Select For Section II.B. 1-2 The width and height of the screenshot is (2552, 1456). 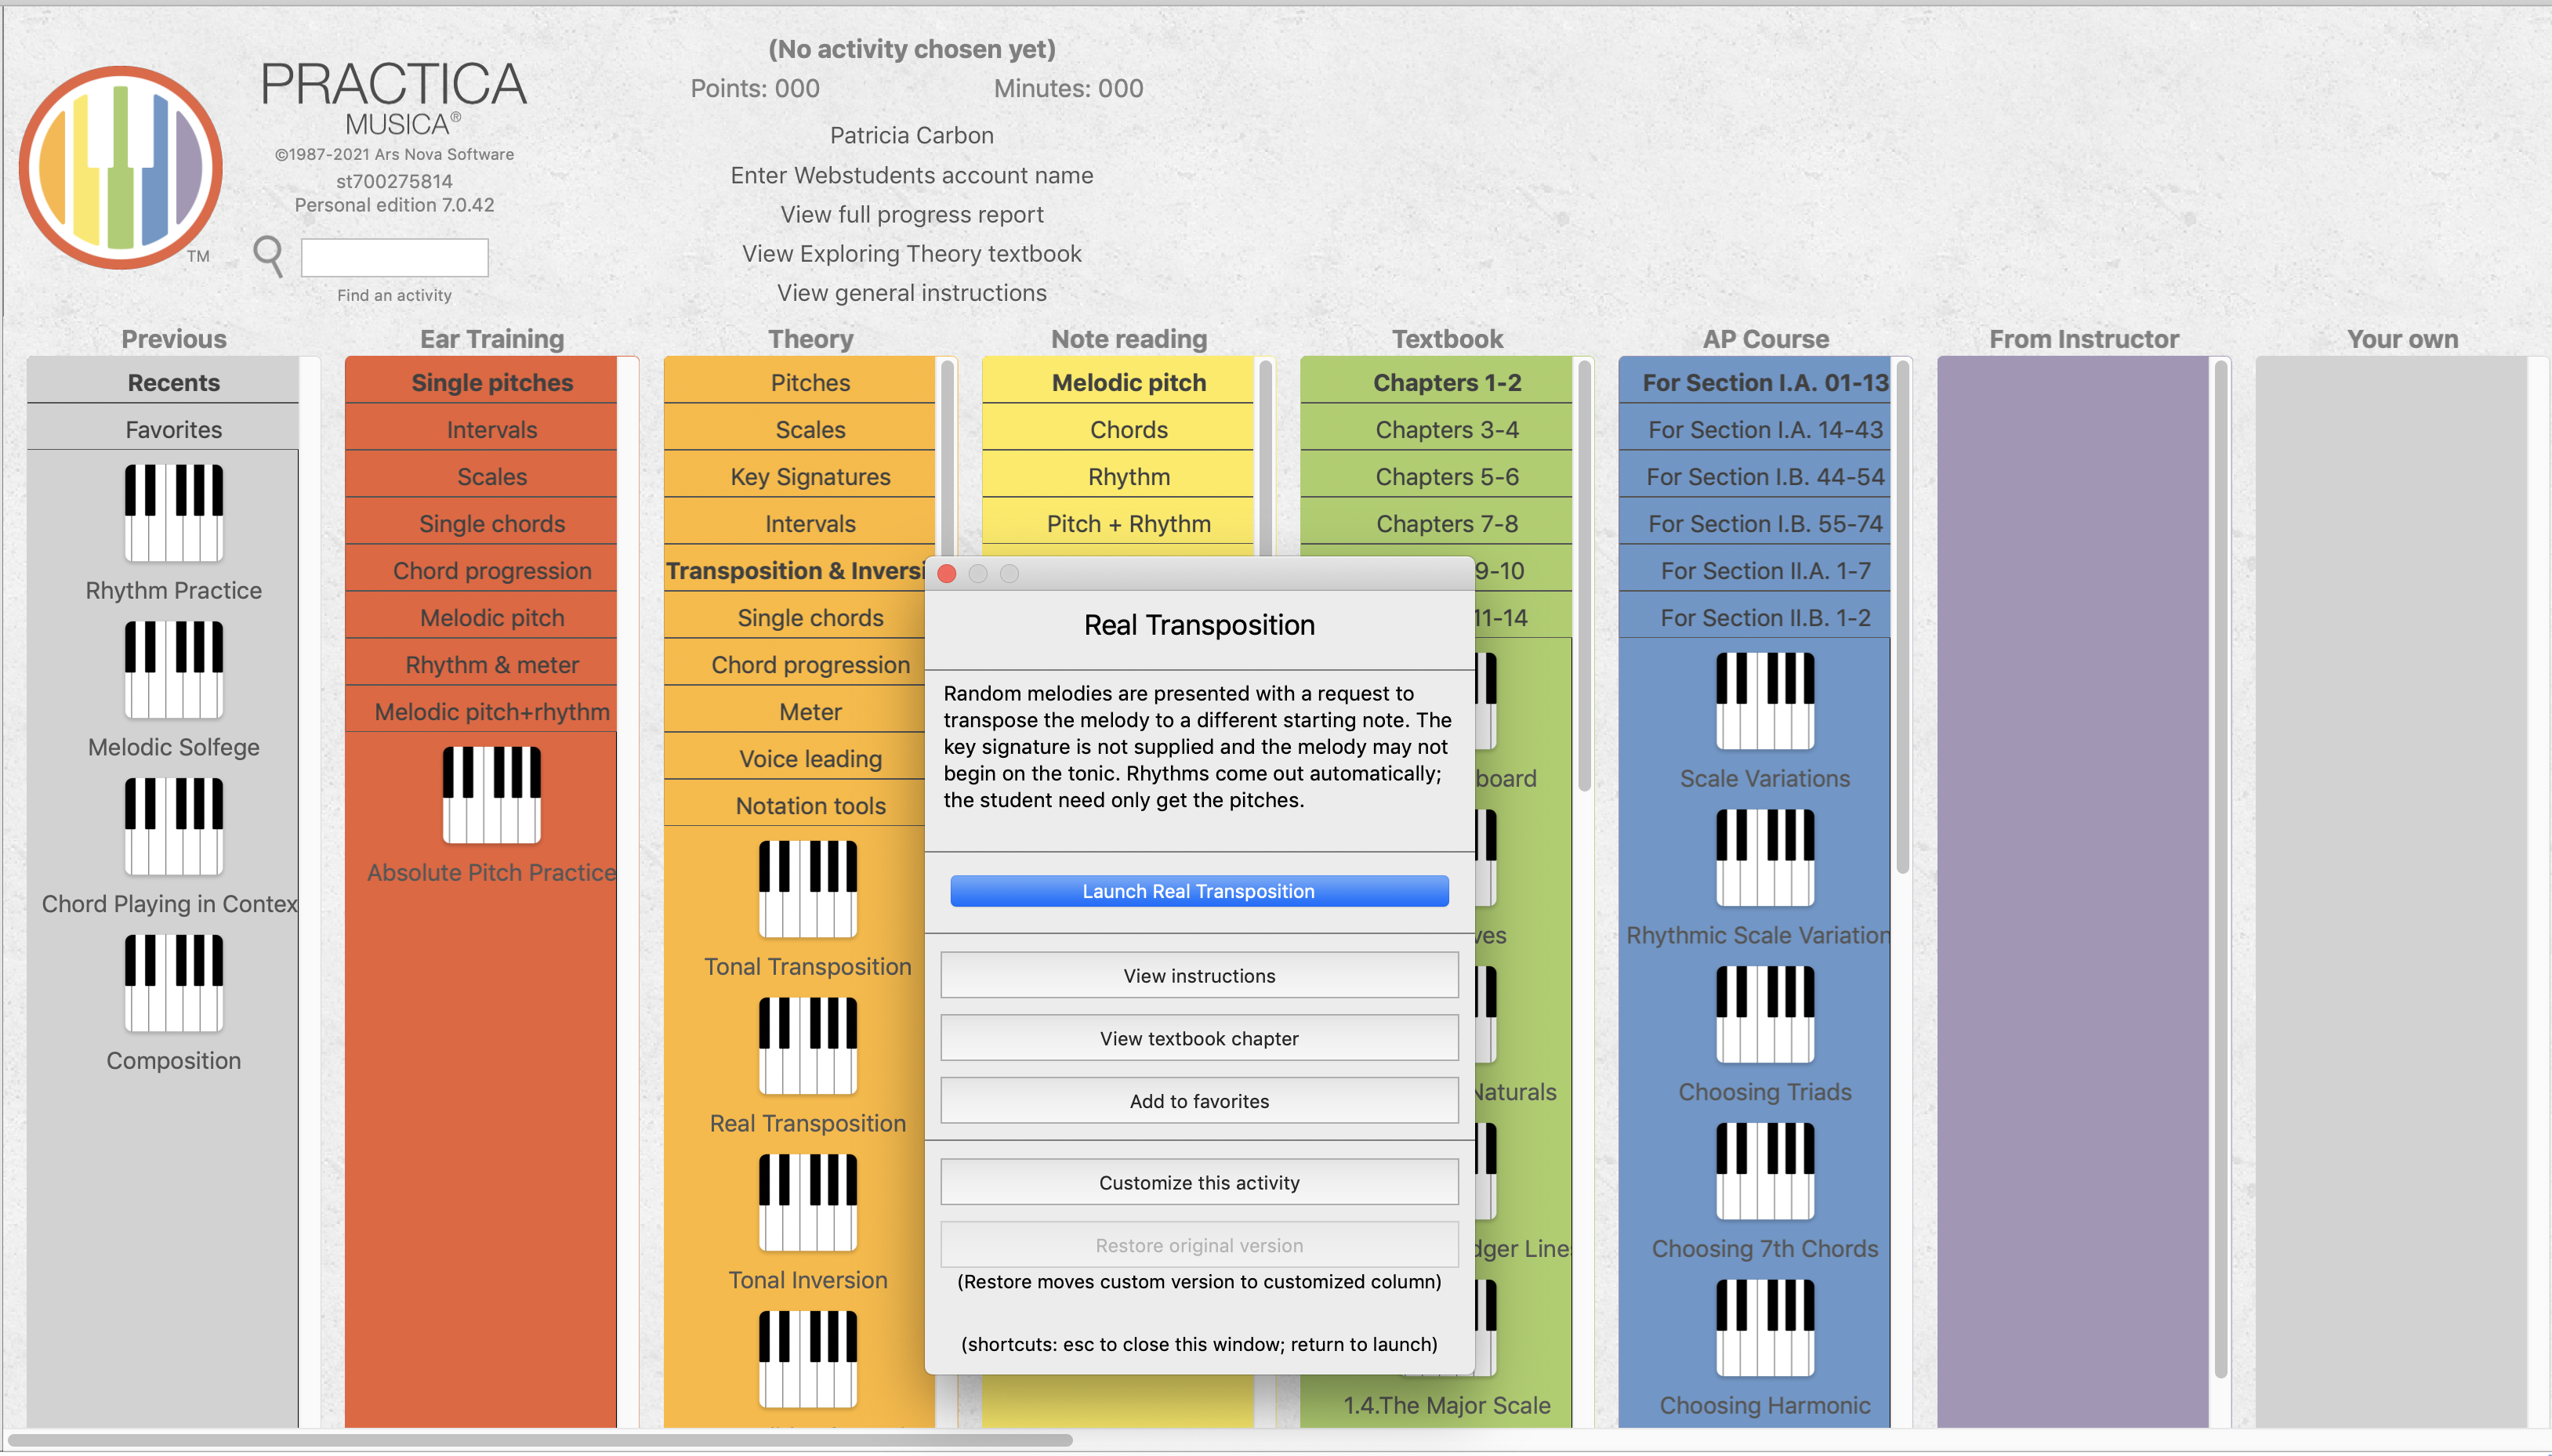[x=1755, y=617]
